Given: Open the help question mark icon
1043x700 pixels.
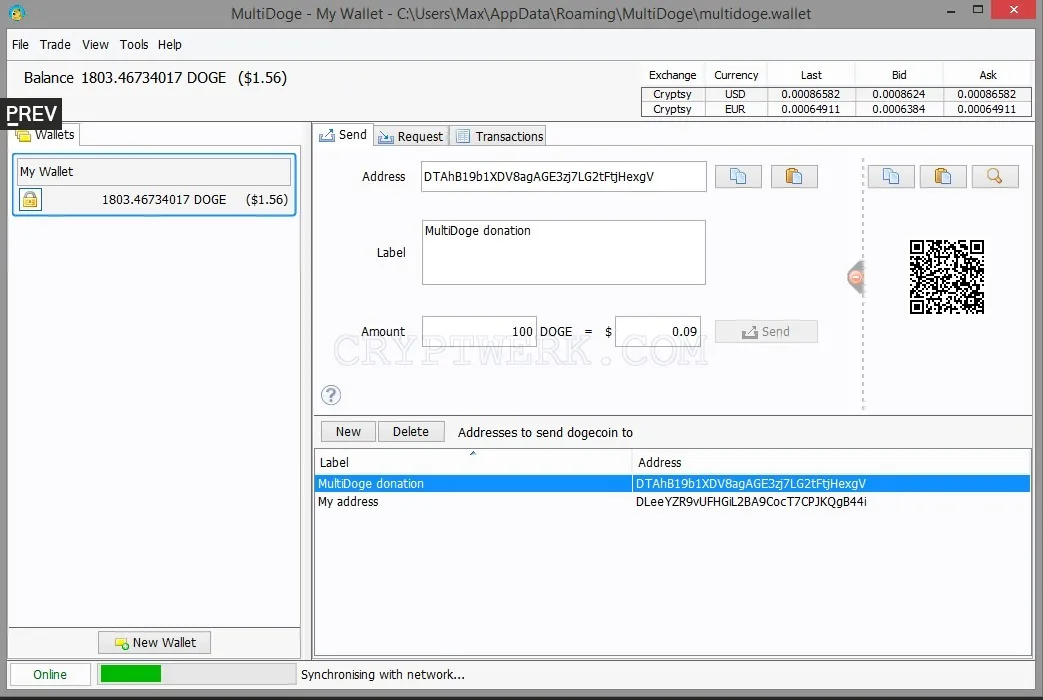Looking at the screenshot, I should coord(331,395).
